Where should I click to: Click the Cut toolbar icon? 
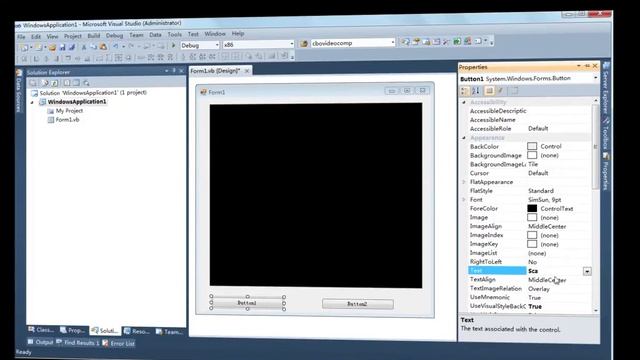(x=84, y=47)
